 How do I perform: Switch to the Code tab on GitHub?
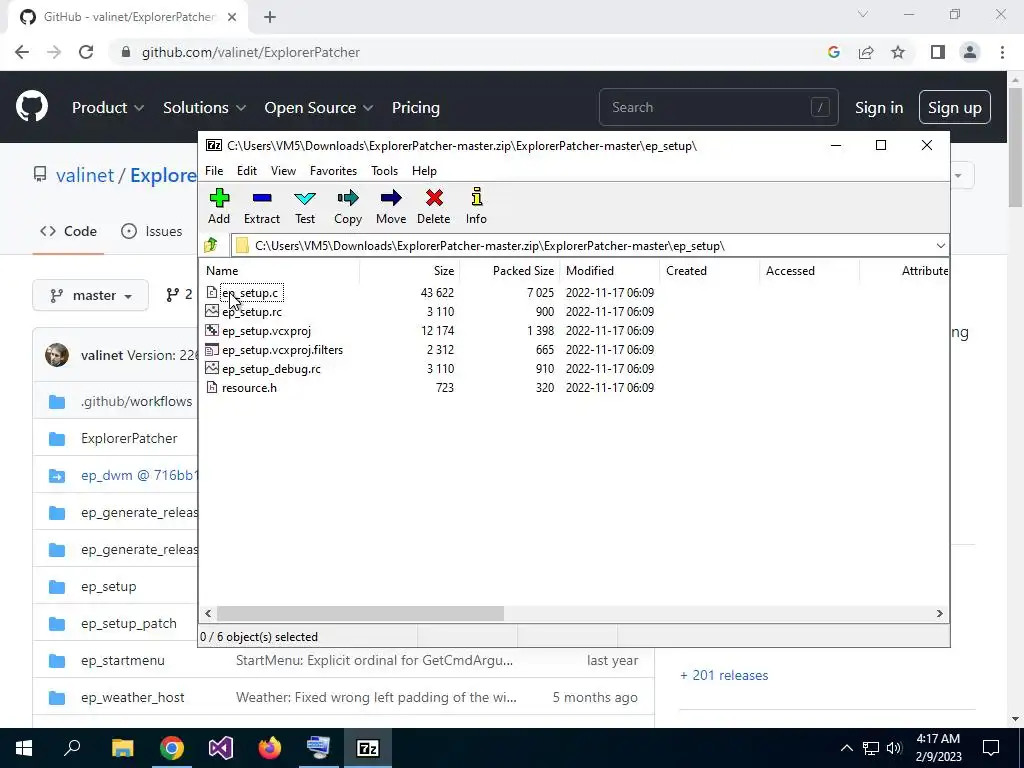point(68,231)
